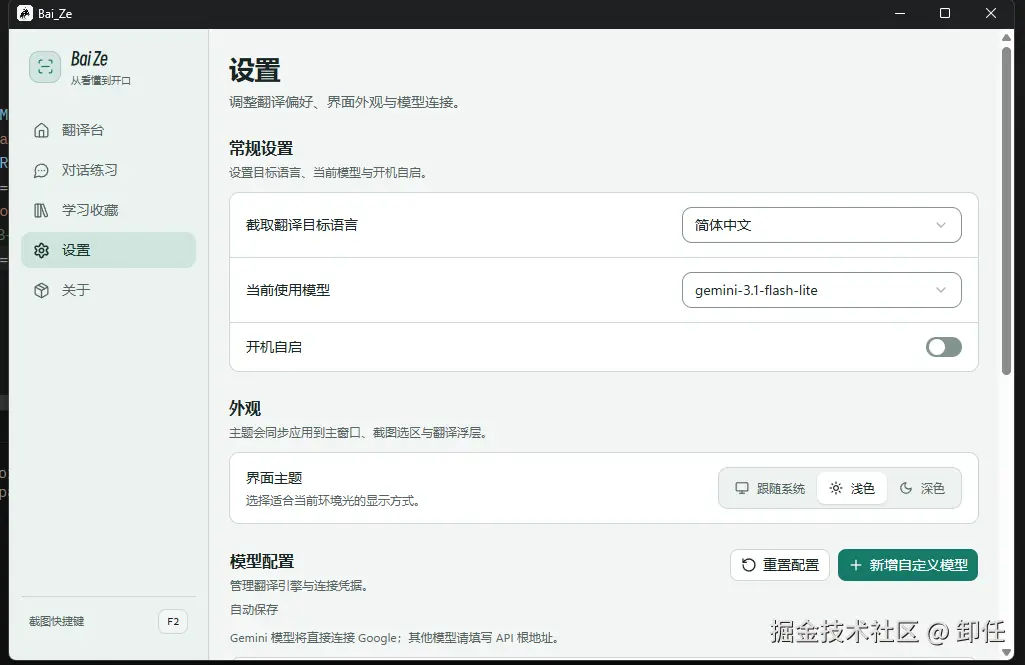Open the 关于 page
The width and height of the screenshot is (1025, 665).
(x=109, y=290)
